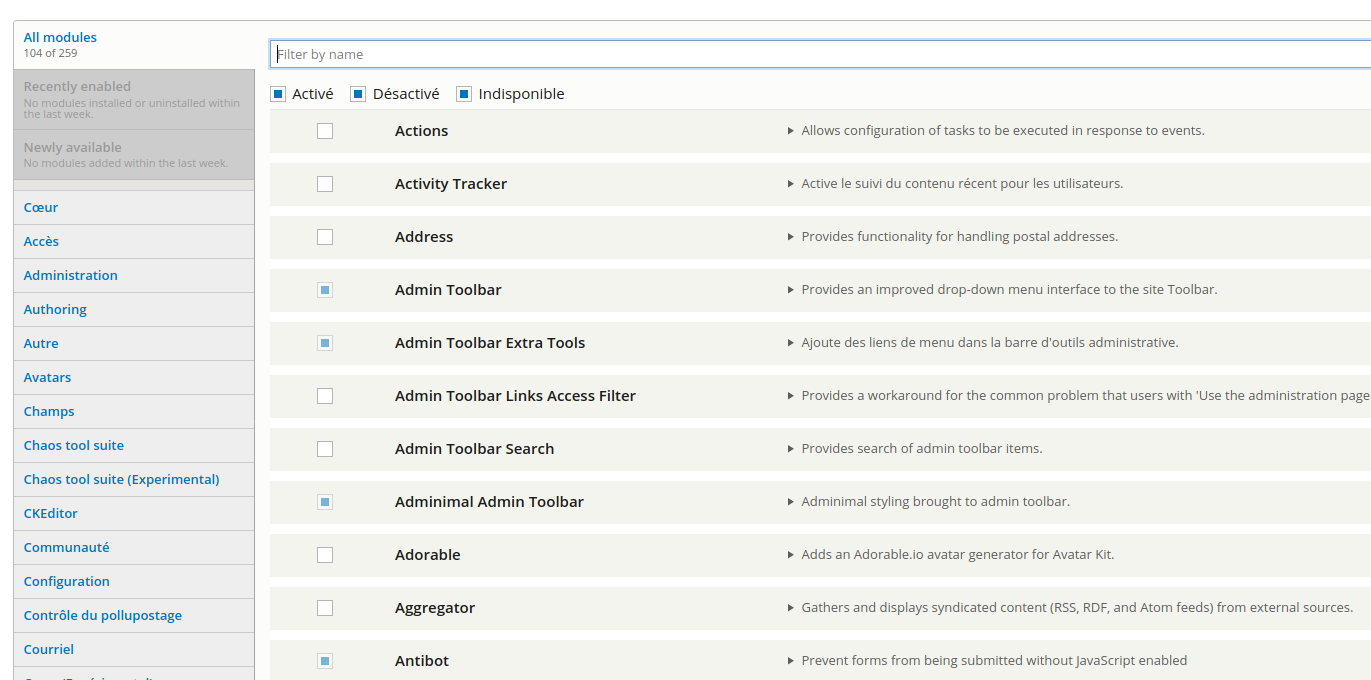Expand the Admin Toolbar description arrow
The width and height of the screenshot is (1371, 680).
point(791,290)
